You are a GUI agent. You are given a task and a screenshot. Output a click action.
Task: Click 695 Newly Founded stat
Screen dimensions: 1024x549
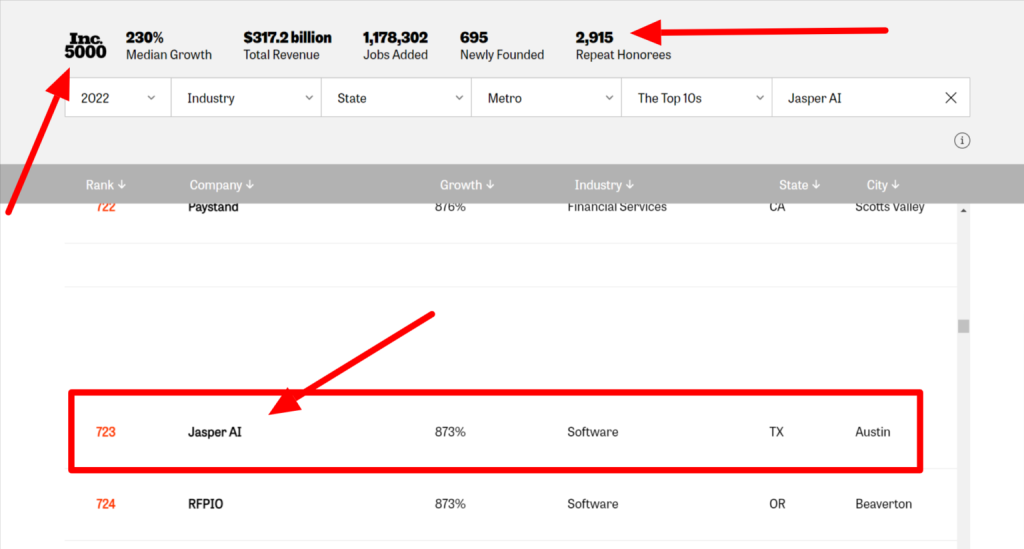point(502,46)
